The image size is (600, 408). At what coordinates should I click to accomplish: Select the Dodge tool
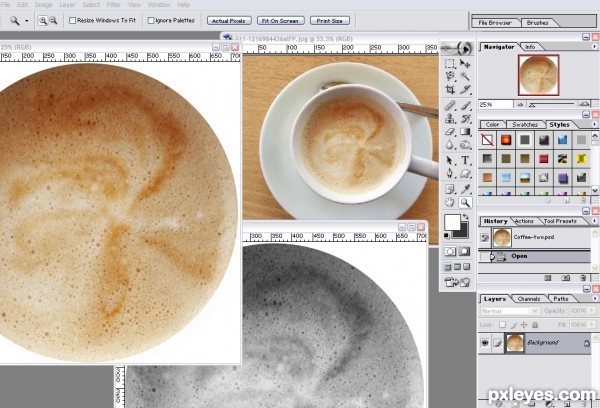(465, 145)
